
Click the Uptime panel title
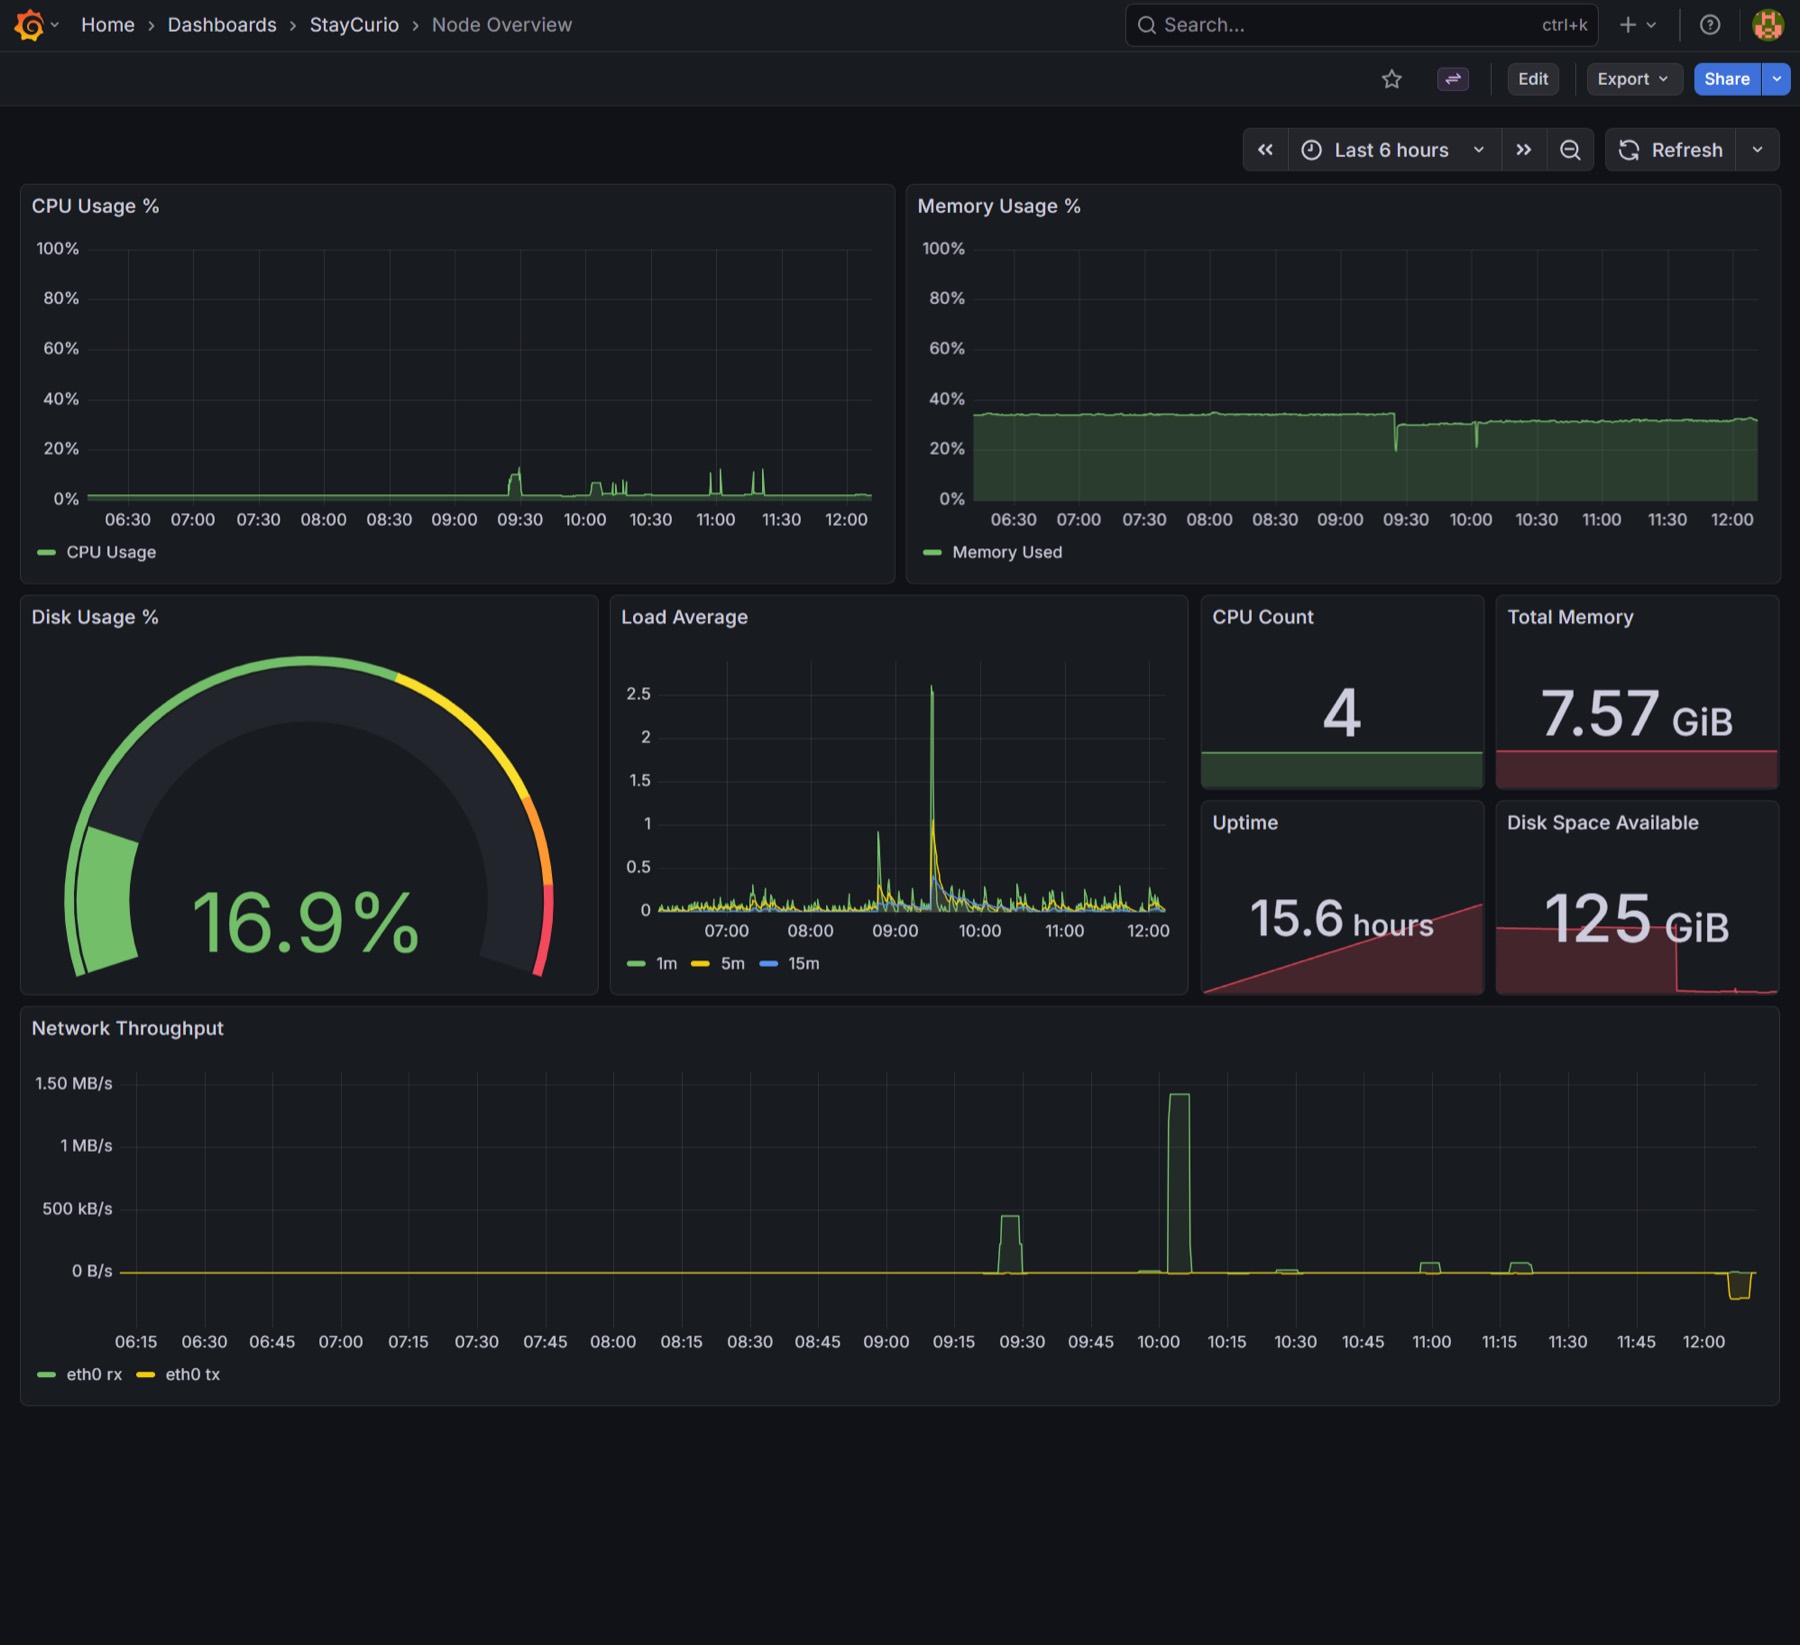tap(1245, 822)
